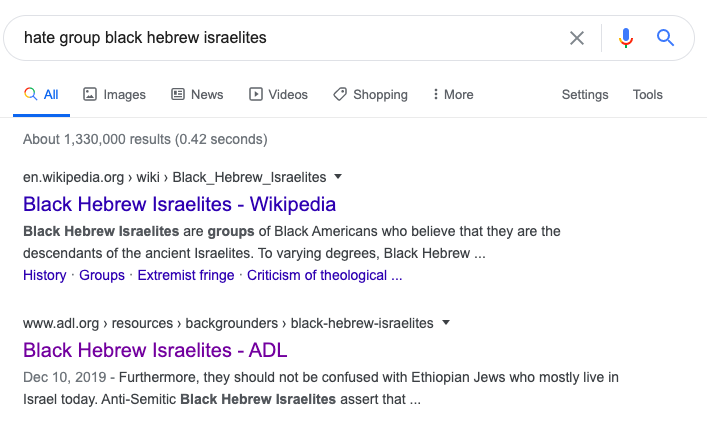Jump to the Wikipedia History section

[x=44, y=275]
